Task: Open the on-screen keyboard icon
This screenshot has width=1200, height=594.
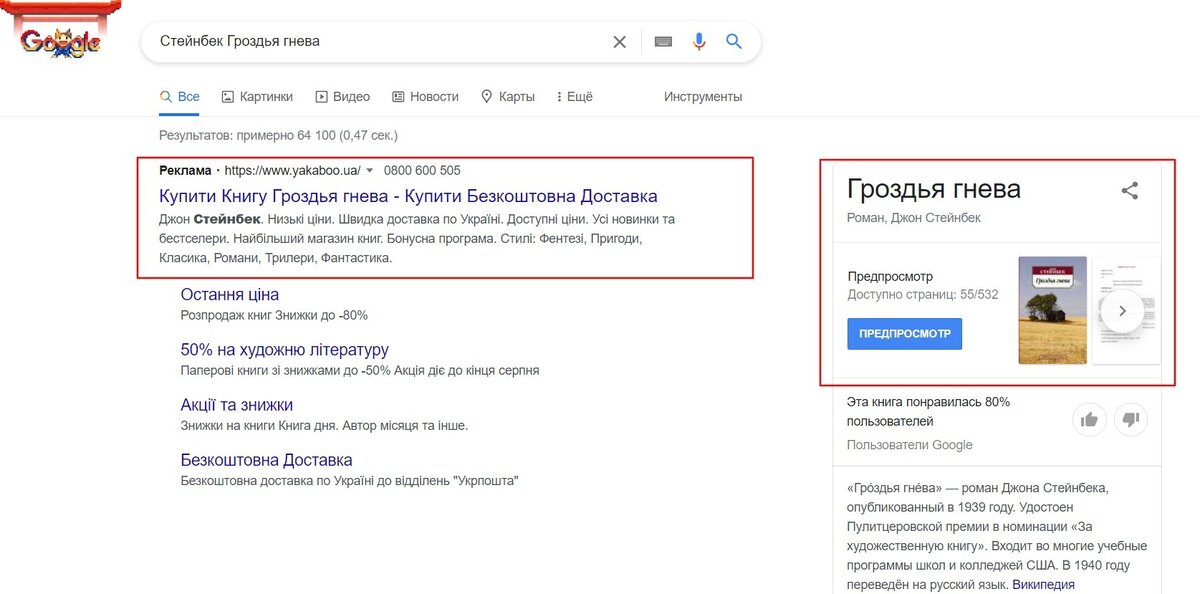Action: coord(663,42)
